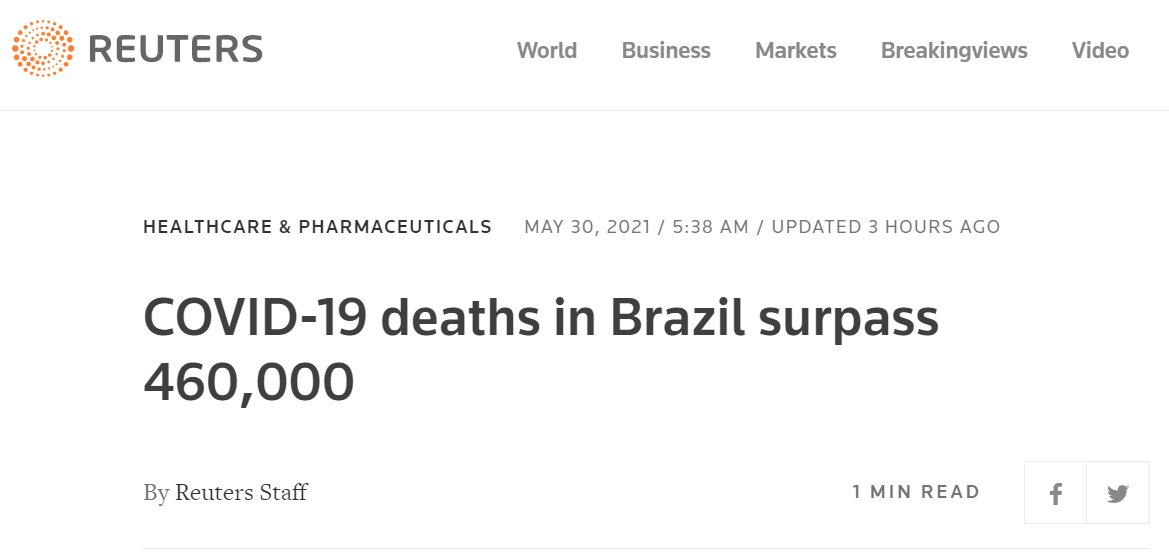Open Healthcare & Pharmaceuticals category link
The image size is (1169, 560).
tap(317, 227)
